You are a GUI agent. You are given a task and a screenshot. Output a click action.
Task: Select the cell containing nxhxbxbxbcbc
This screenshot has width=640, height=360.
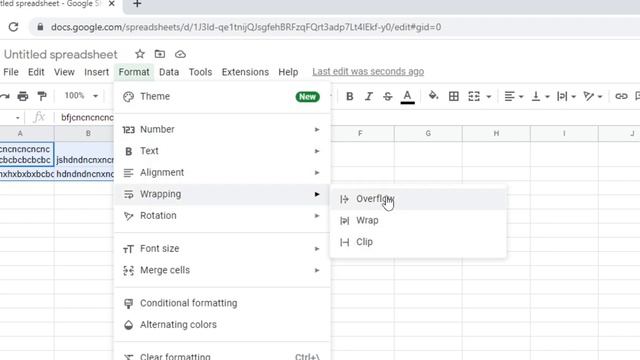tap(27, 174)
